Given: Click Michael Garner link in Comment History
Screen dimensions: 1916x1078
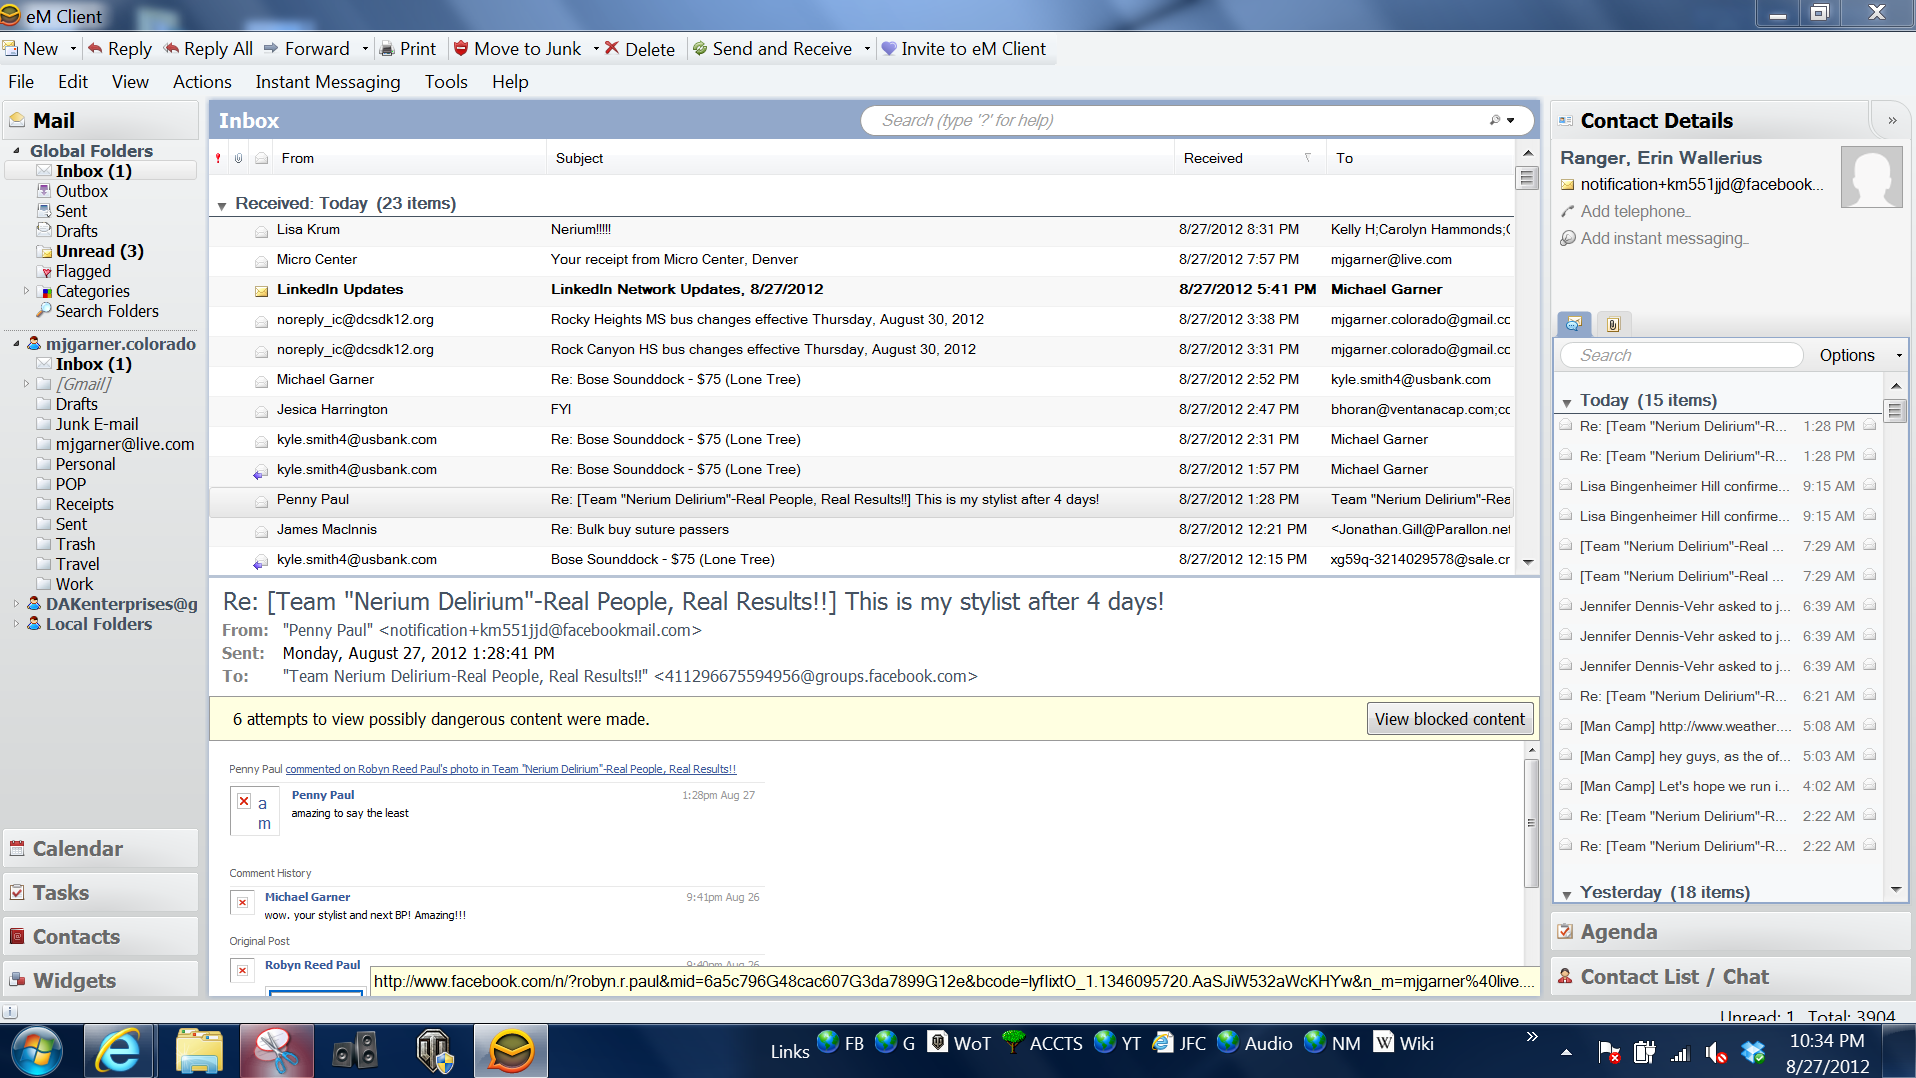Looking at the screenshot, I should [x=307, y=897].
